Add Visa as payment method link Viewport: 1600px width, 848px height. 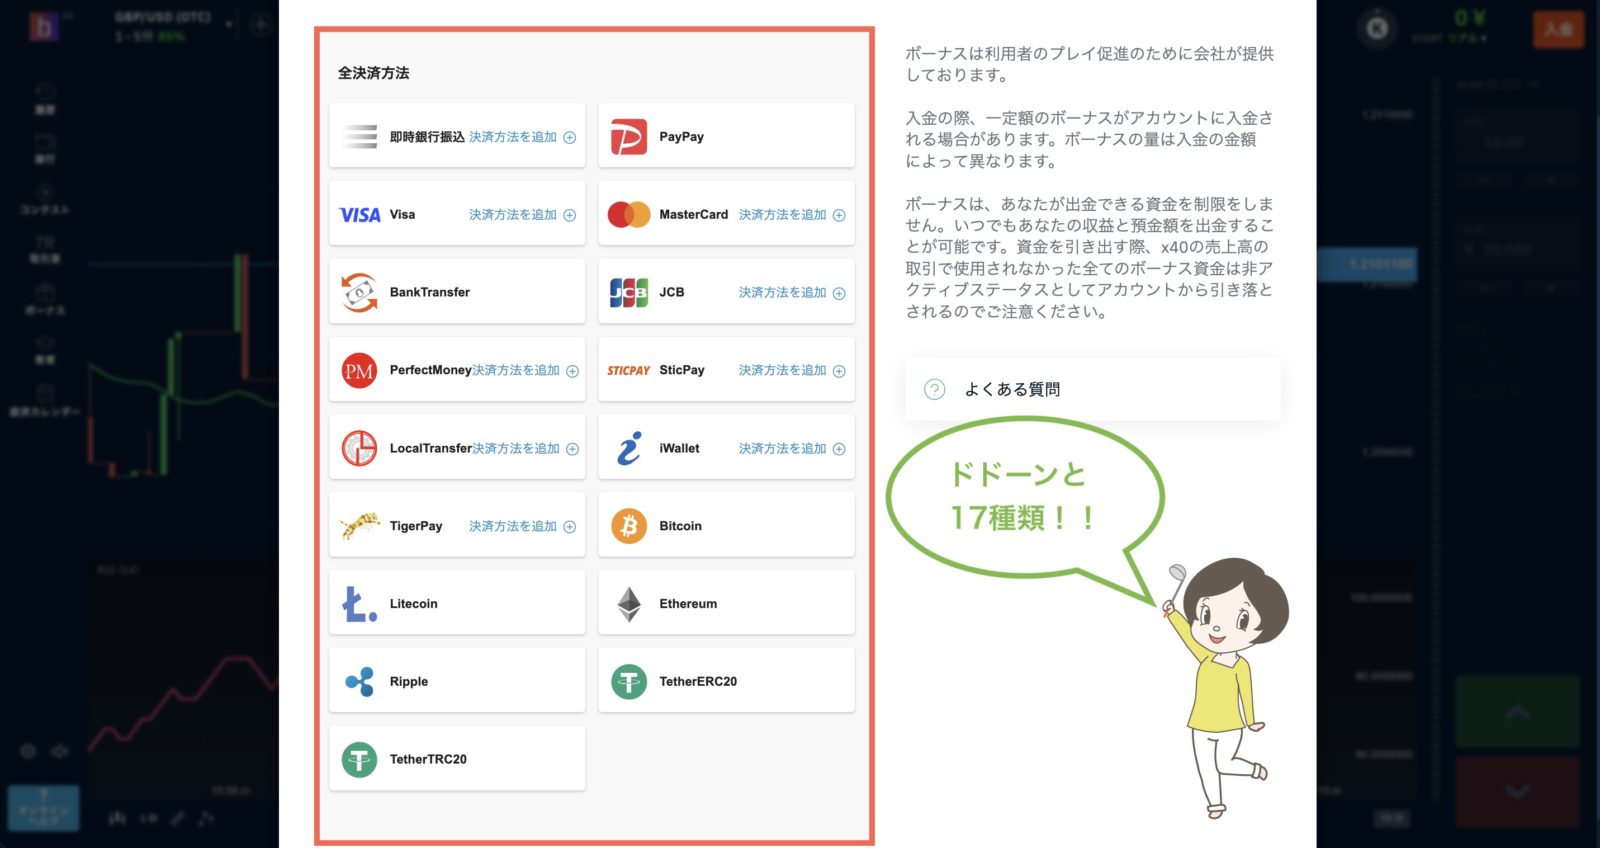pos(513,215)
